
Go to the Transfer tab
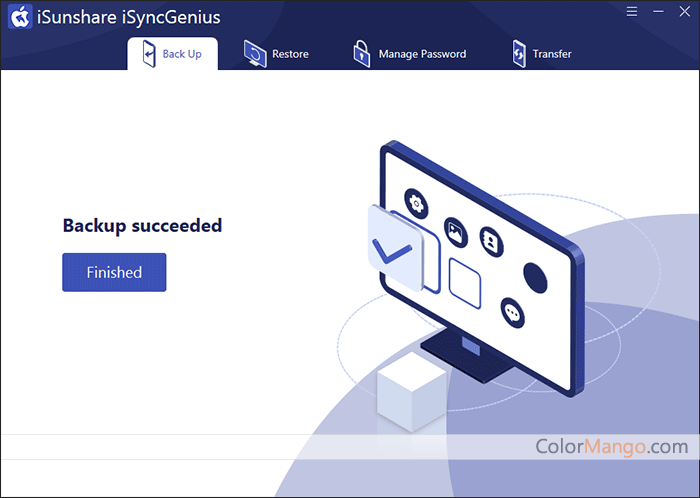pyautogui.click(x=552, y=54)
